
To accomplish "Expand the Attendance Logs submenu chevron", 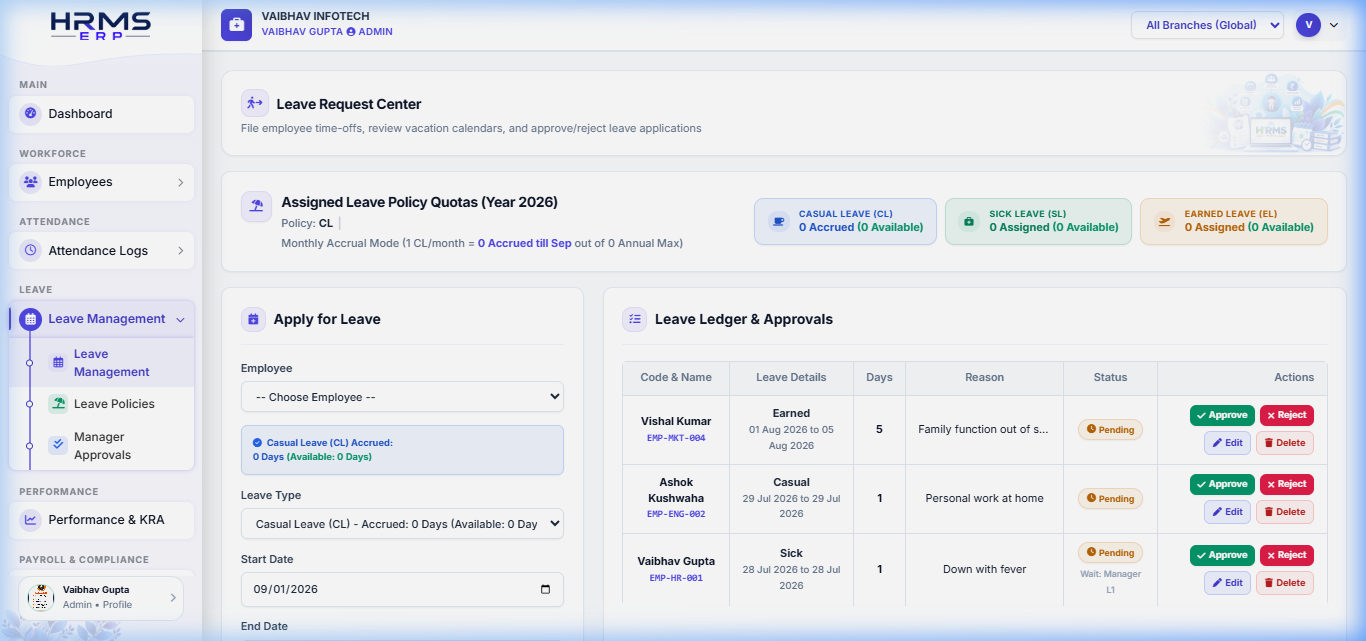I will click(x=181, y=250).
